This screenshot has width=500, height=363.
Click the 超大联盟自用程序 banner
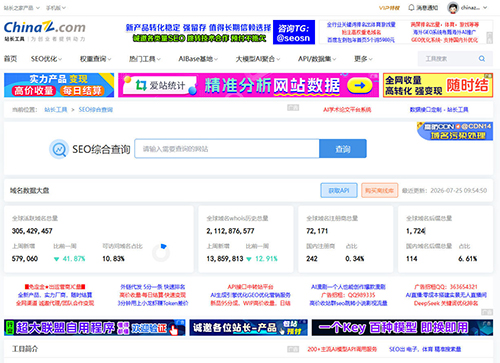pos(95,327)
